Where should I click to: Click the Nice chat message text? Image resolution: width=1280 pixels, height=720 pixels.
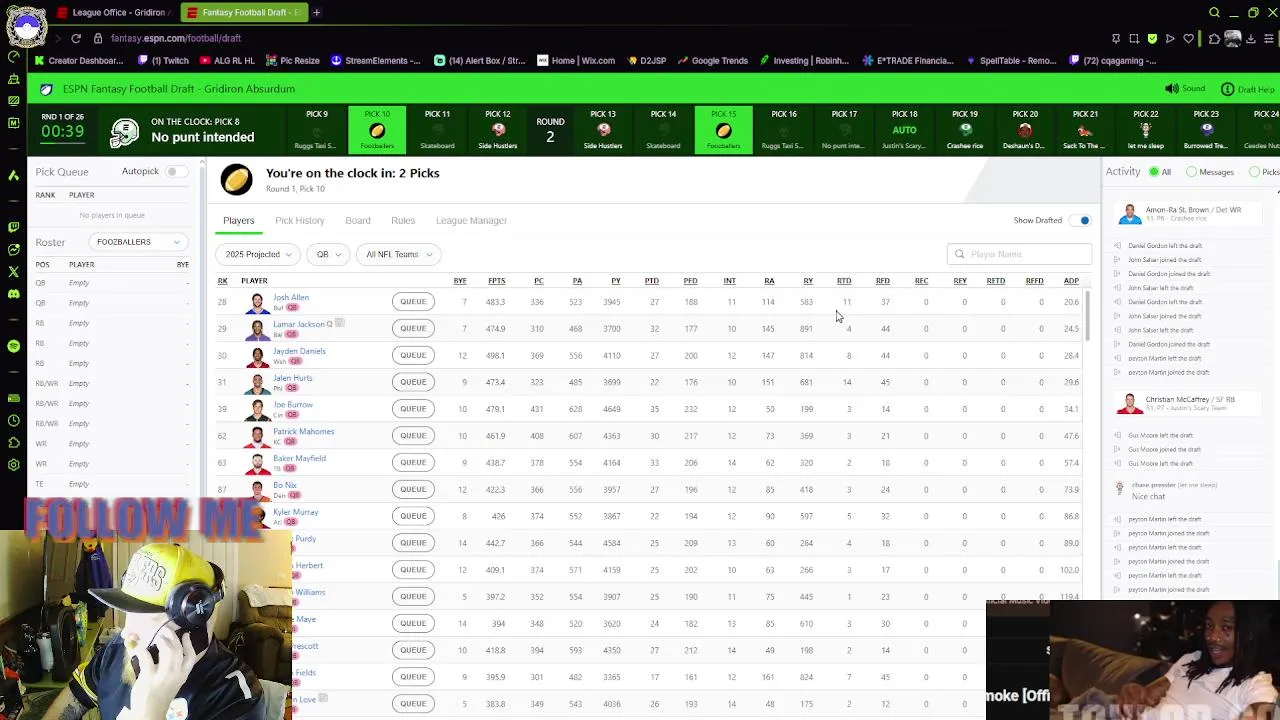point(1148,496)
